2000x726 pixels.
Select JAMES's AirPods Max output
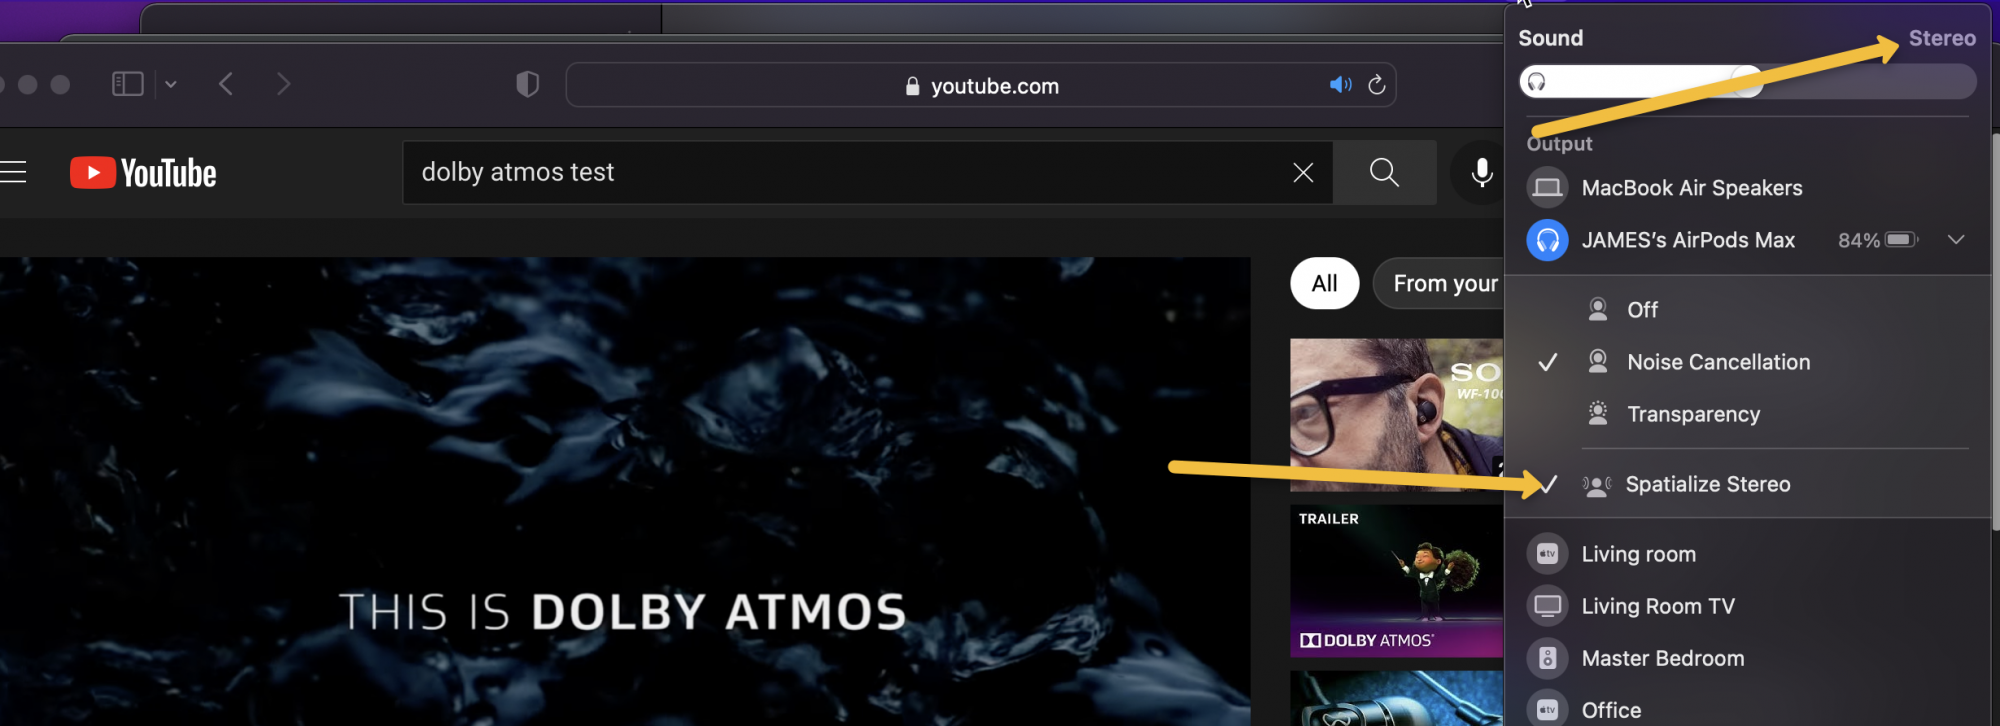(1748, 240)
